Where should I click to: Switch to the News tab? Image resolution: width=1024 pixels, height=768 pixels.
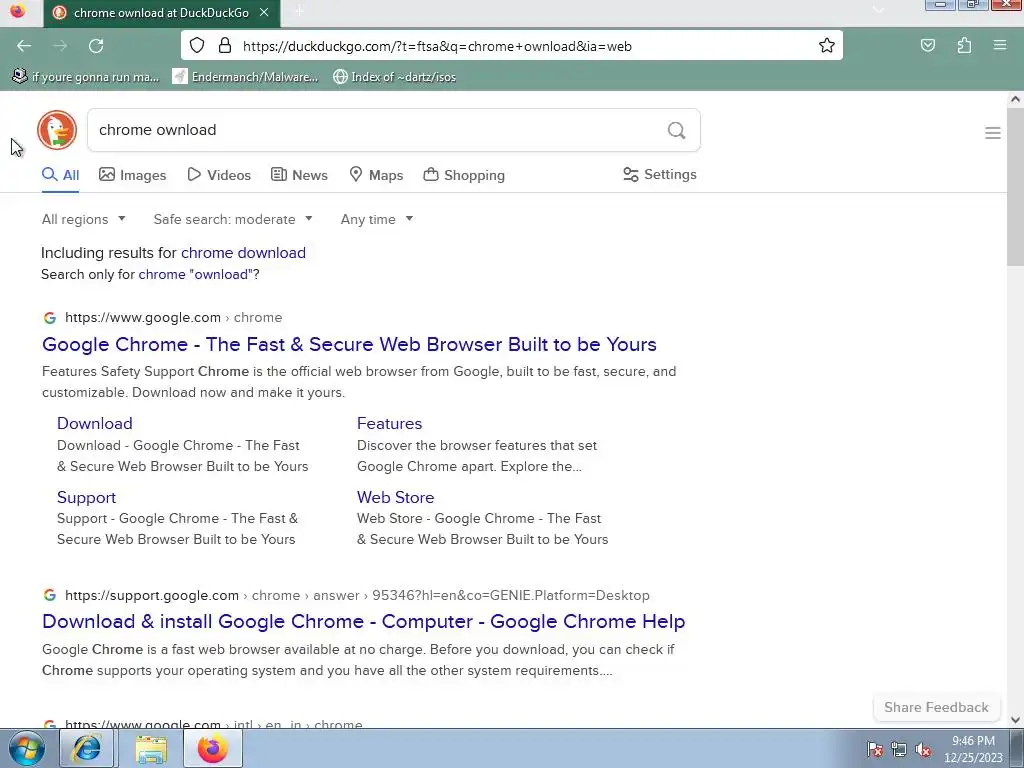pyautogui.click(x=299, y=175)
